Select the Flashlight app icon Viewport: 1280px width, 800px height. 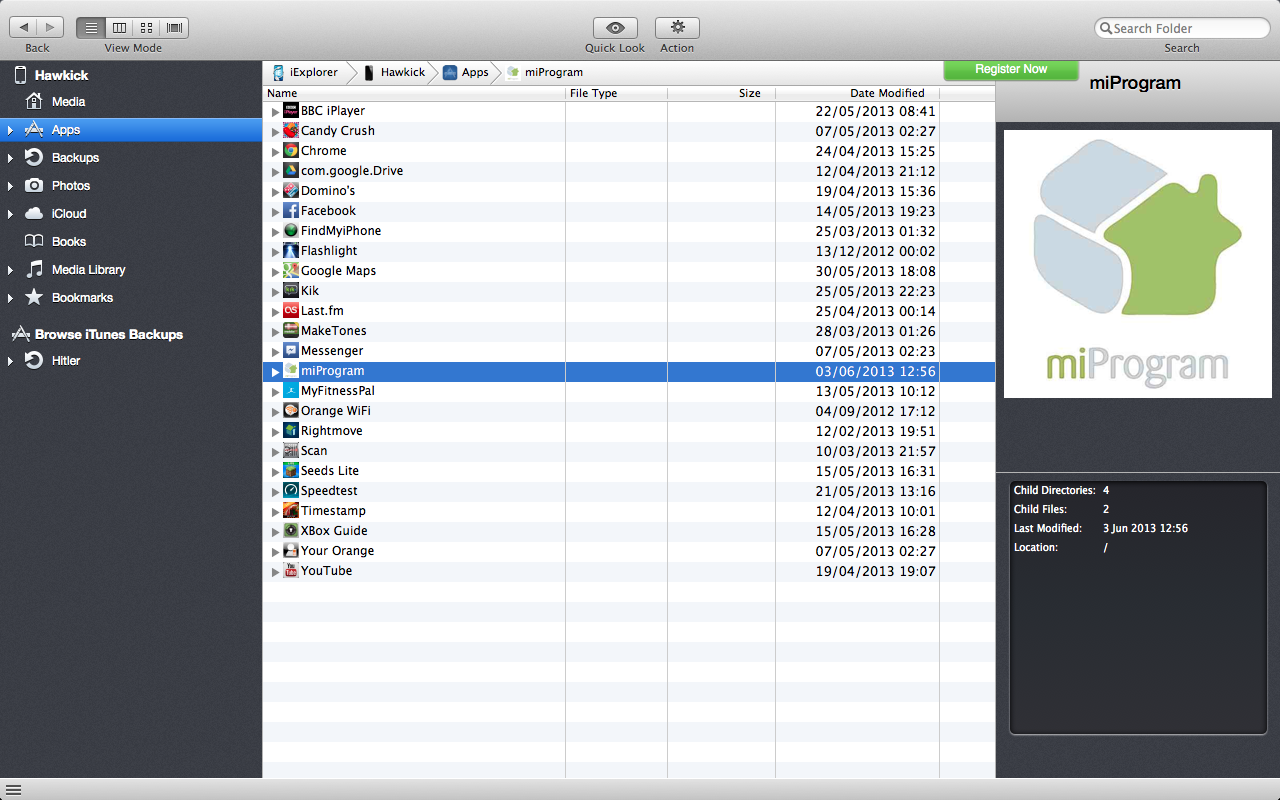pyautogui.click(x=291, y=251)
